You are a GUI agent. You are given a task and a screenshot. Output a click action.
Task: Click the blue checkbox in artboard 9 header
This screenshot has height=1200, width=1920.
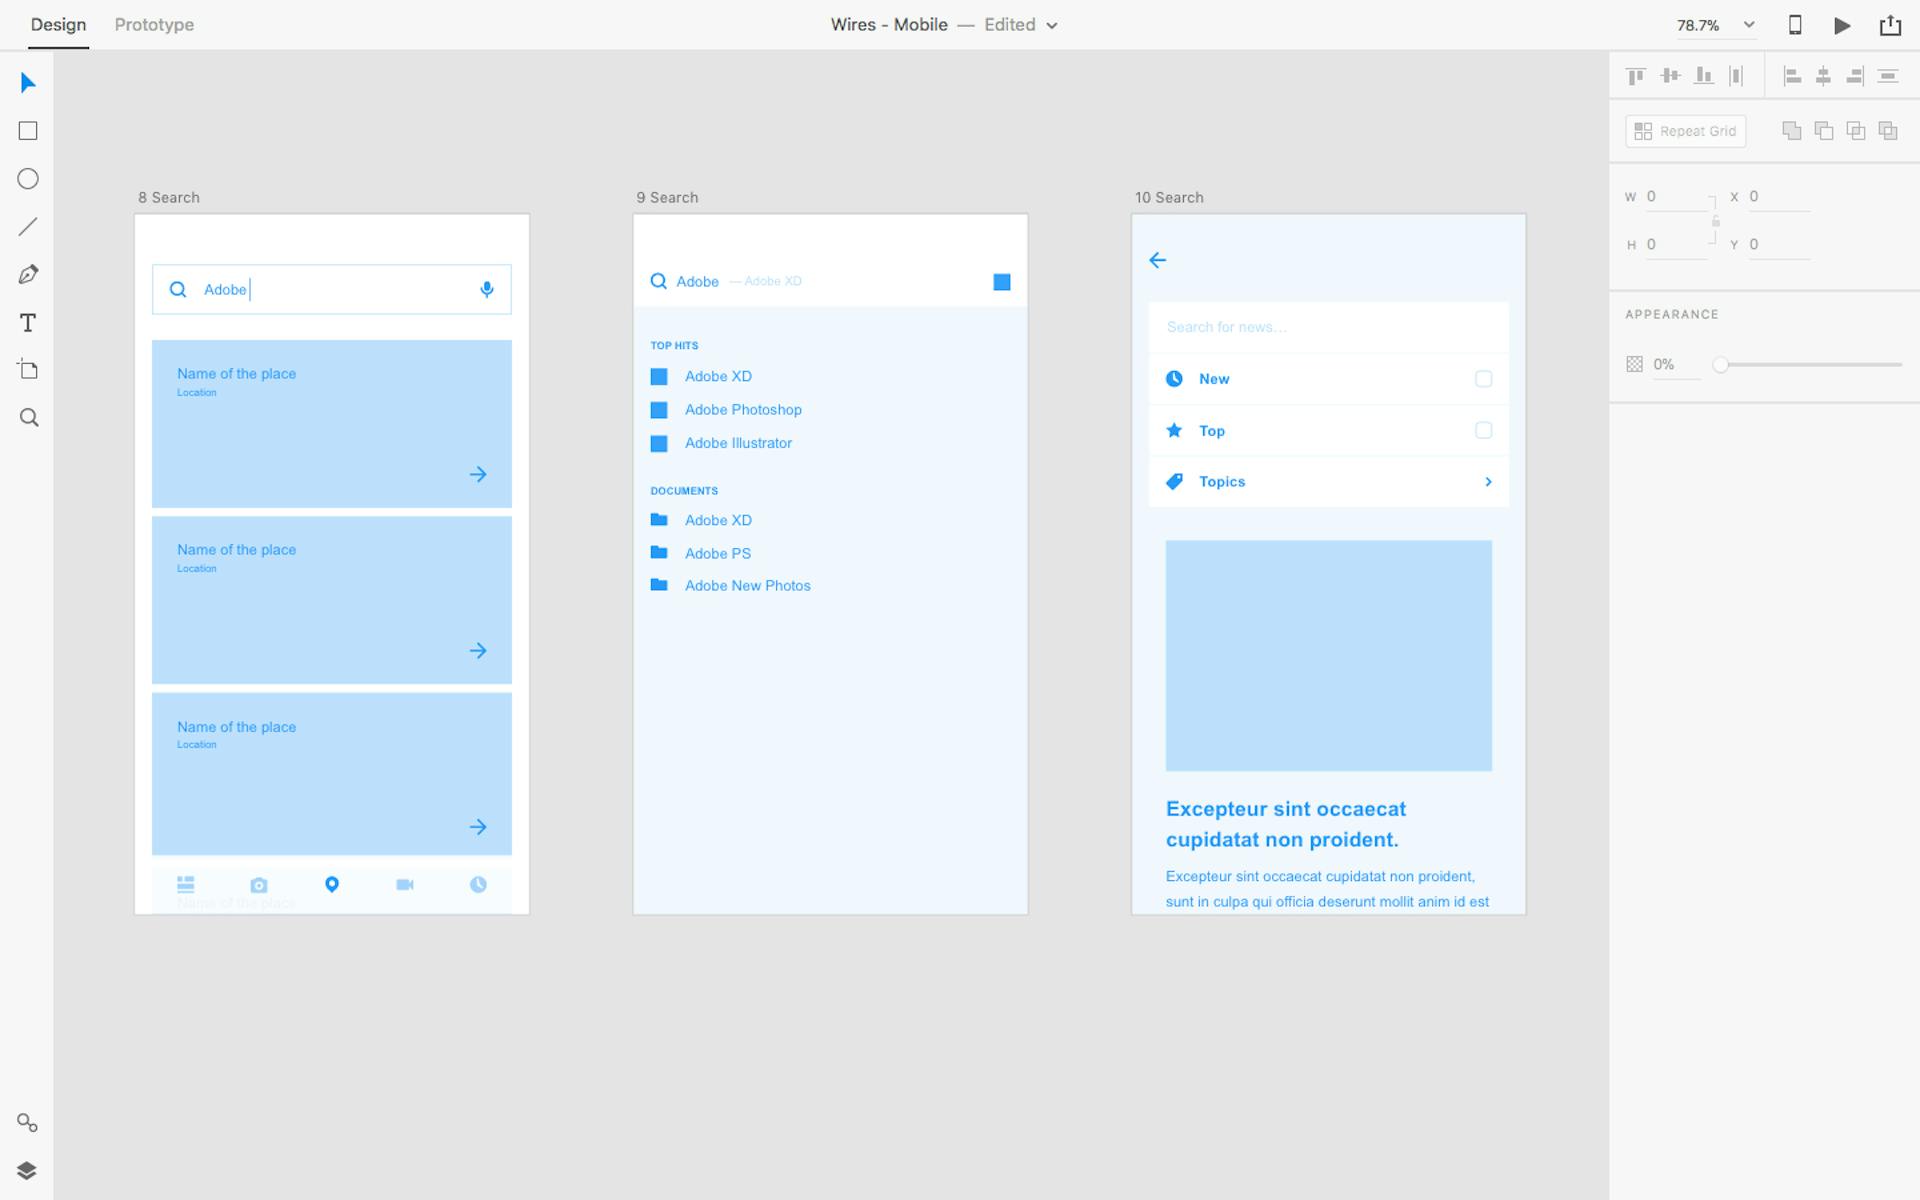[1003, 282]
